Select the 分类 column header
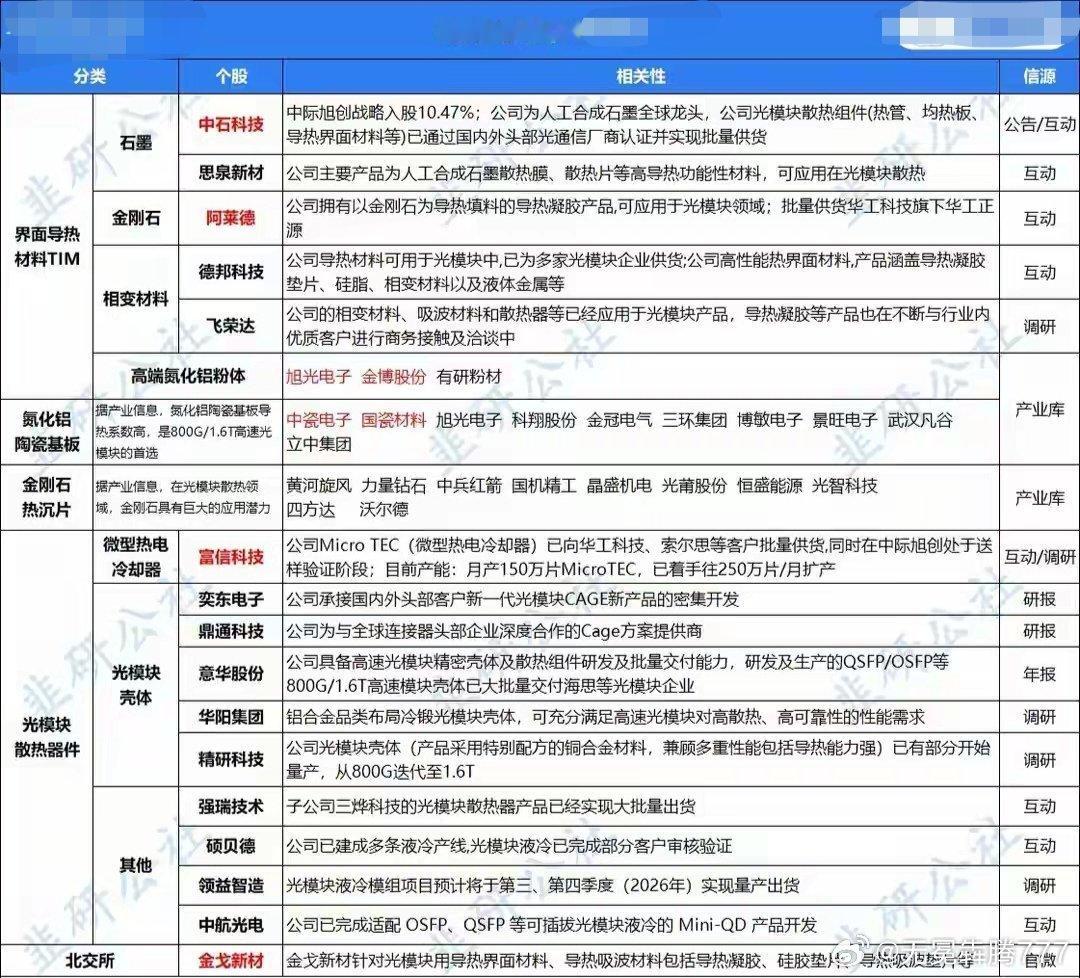 (90, 76)
